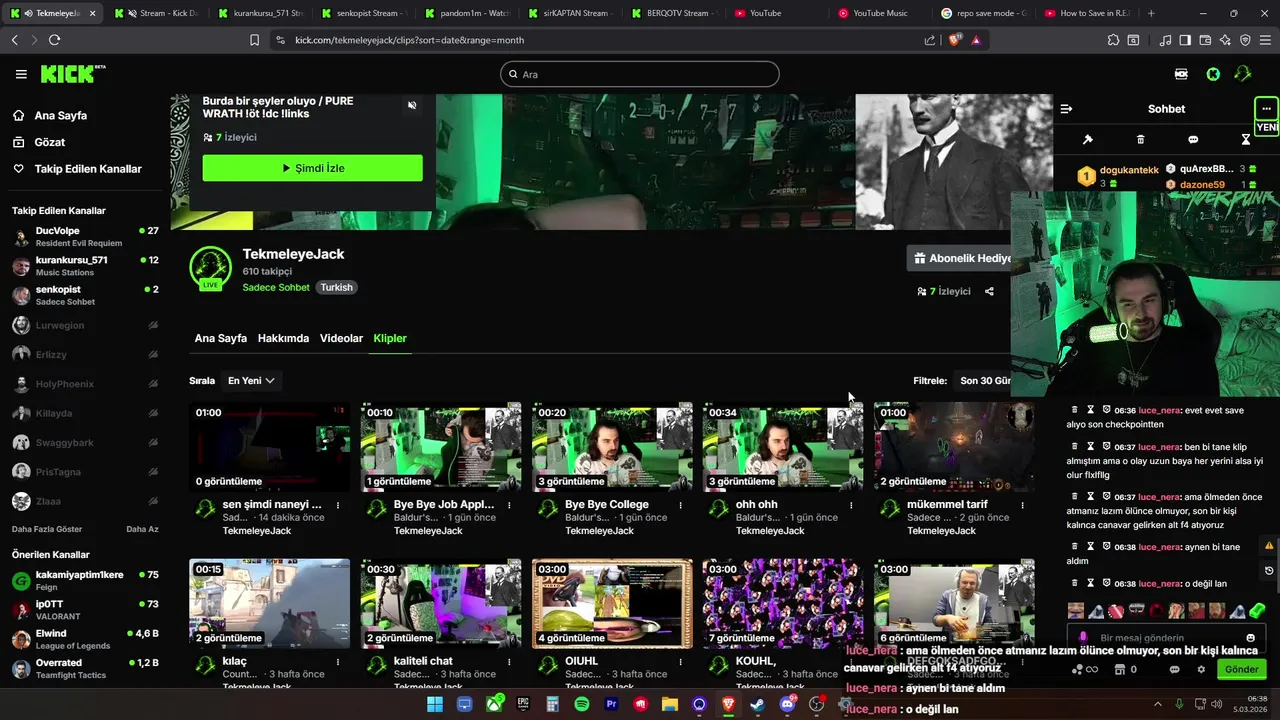Click Daha Az in the sidebar
This screenshot has width=1280, height=720.
(142, 529)
